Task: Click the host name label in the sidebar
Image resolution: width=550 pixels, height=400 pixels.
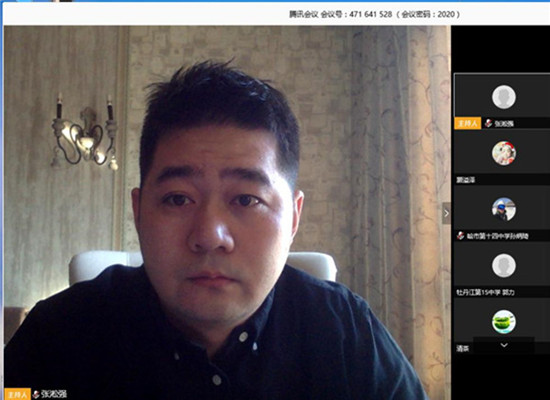Action: (504, 124)
